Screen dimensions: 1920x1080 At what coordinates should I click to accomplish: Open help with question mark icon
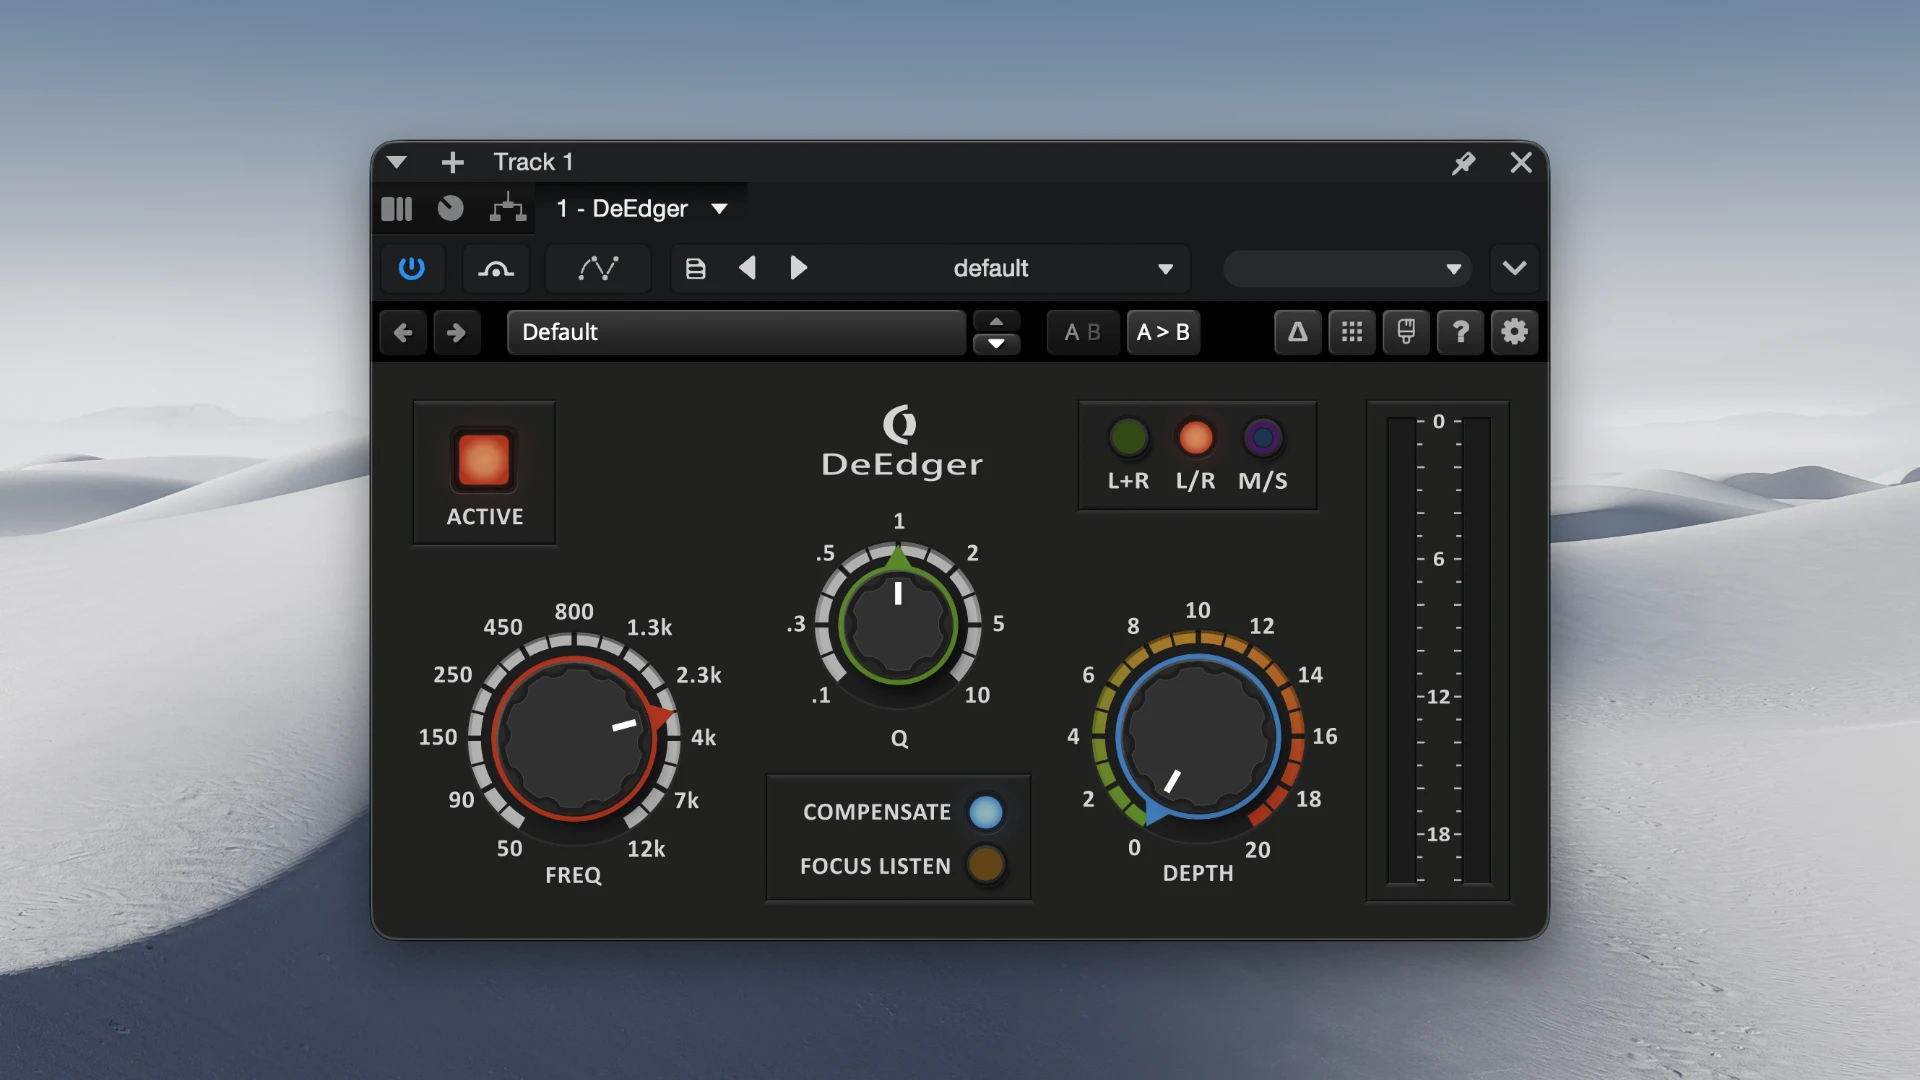(1460, 332)
